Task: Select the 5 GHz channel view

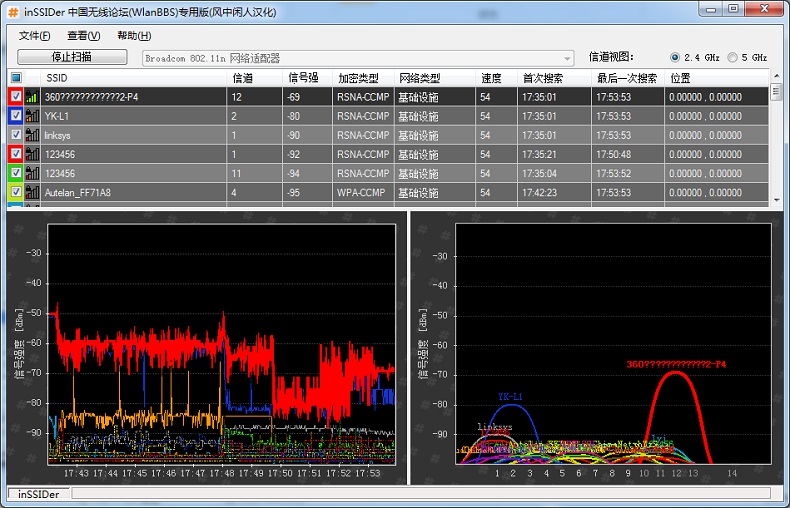Action: 733,57
